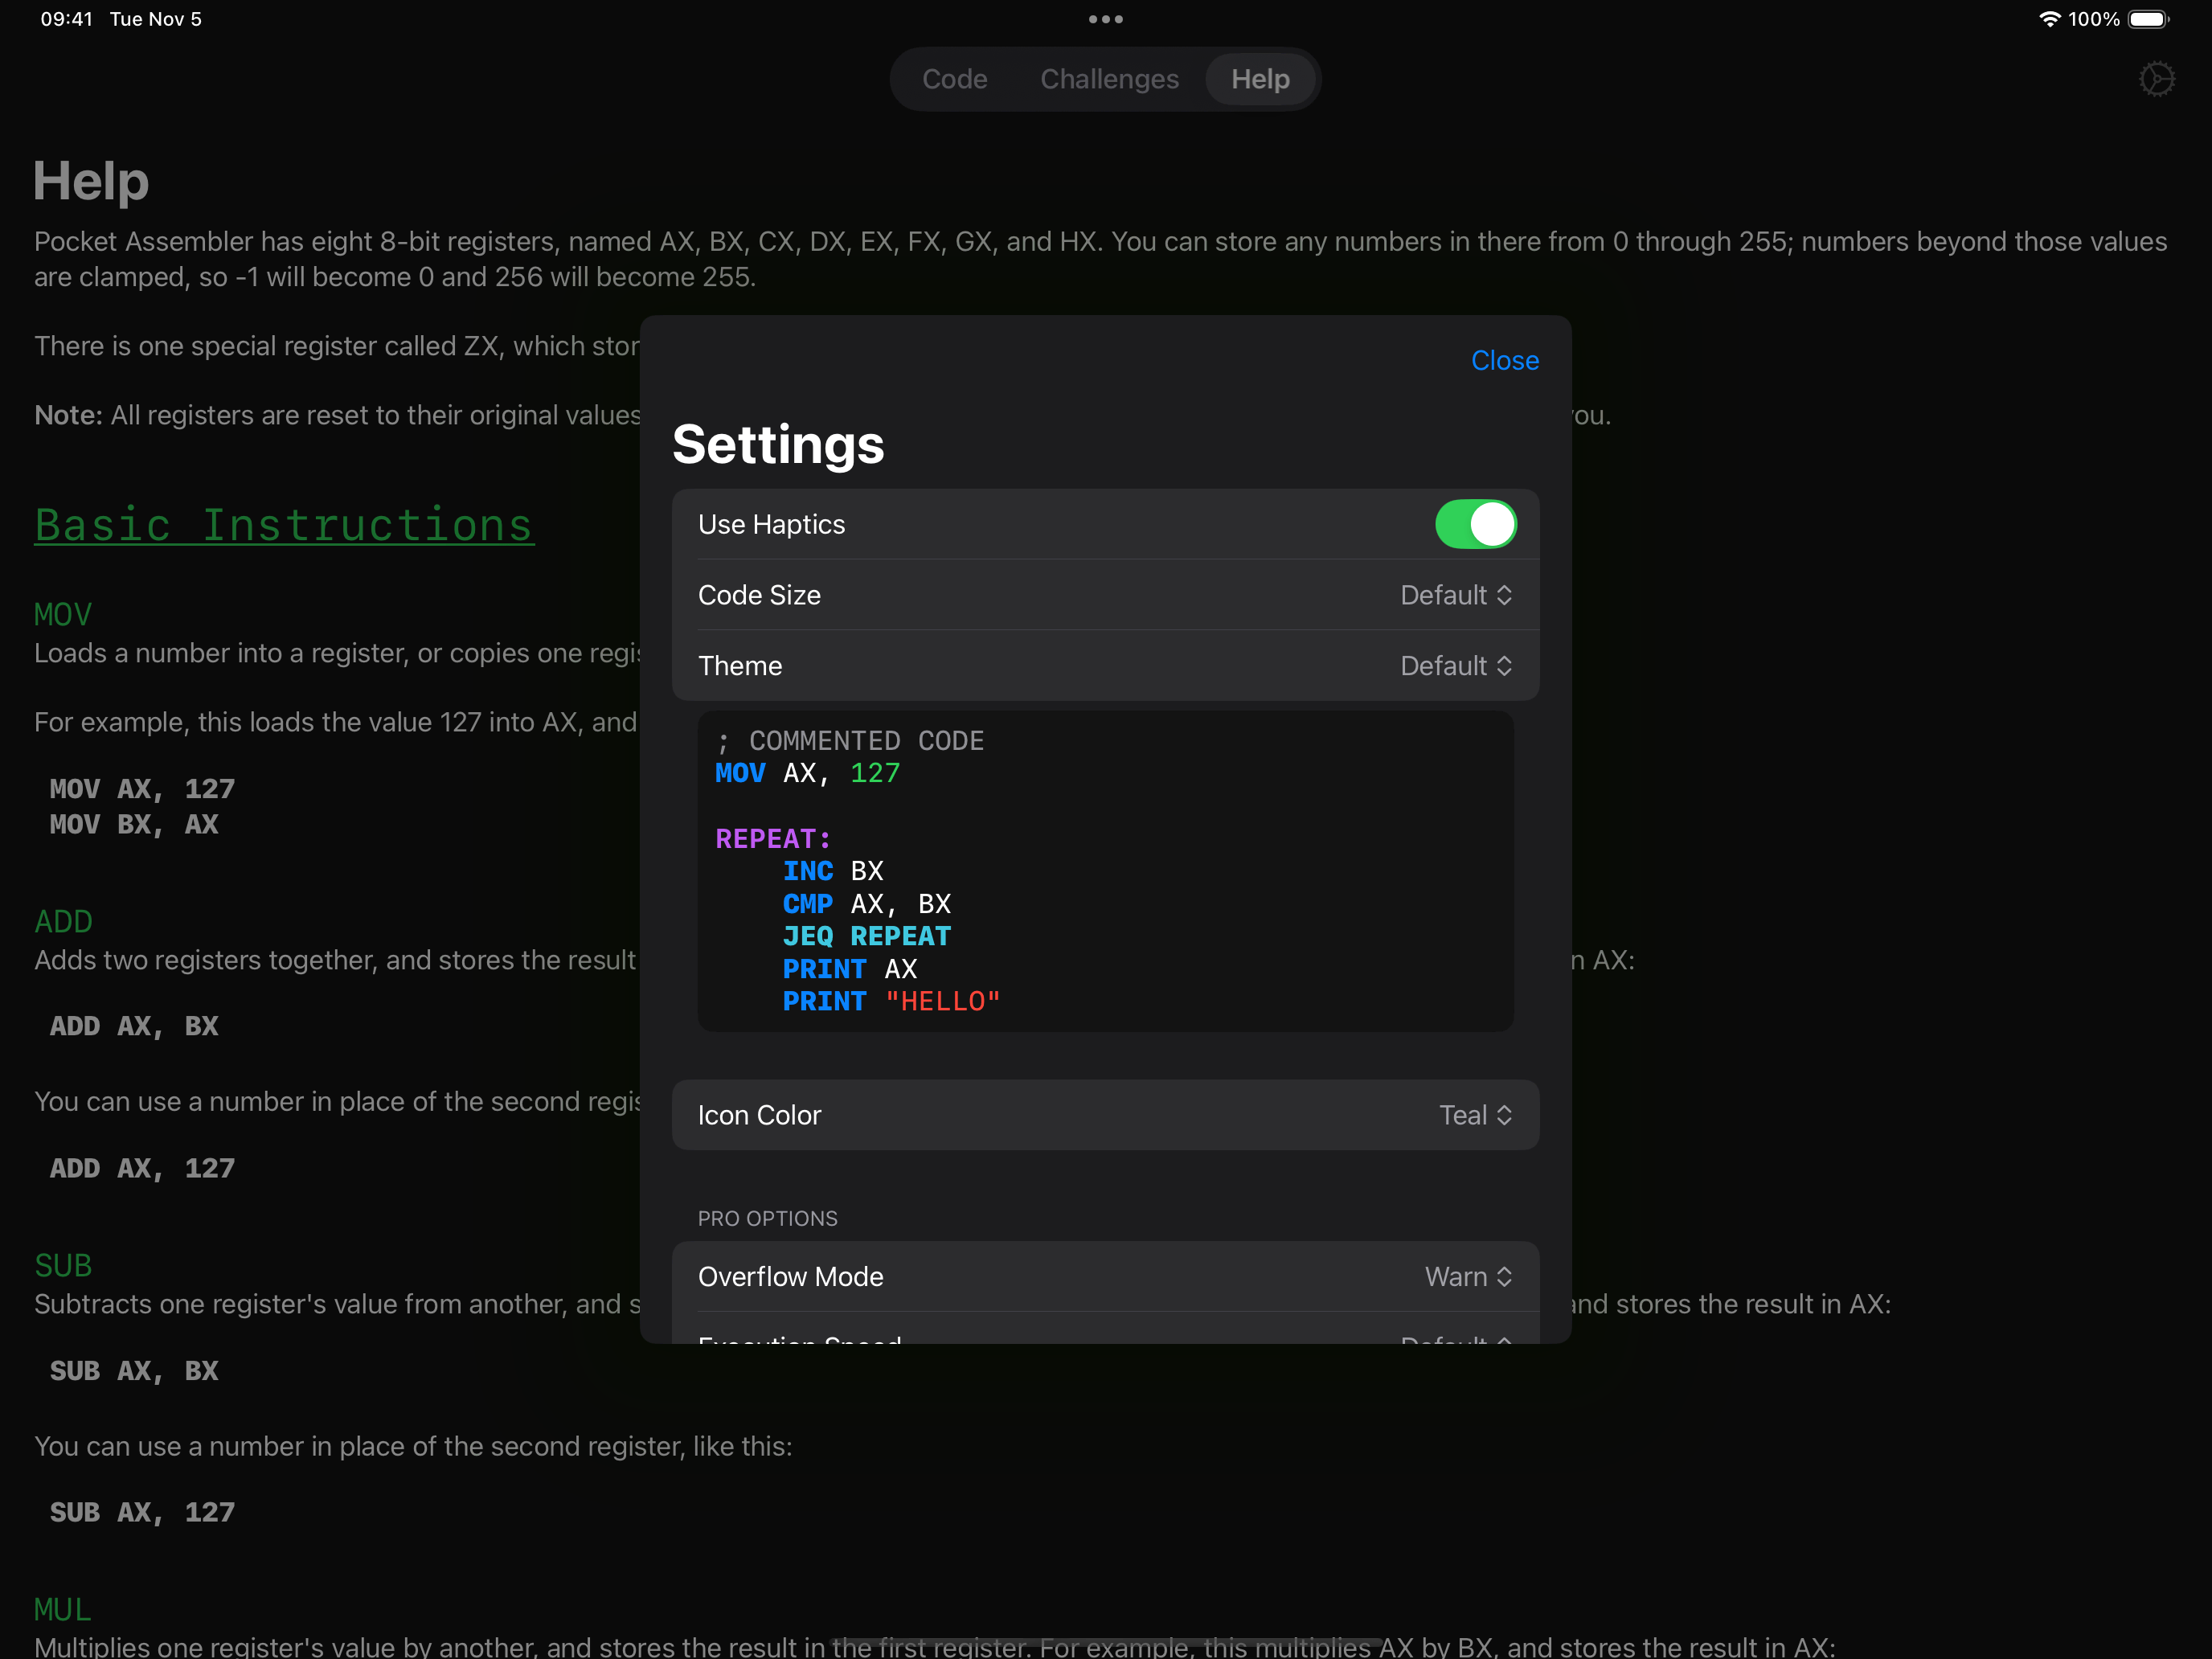
Task: Click the 09:41 clock in status bar
Action: click(x=66, y=19)
